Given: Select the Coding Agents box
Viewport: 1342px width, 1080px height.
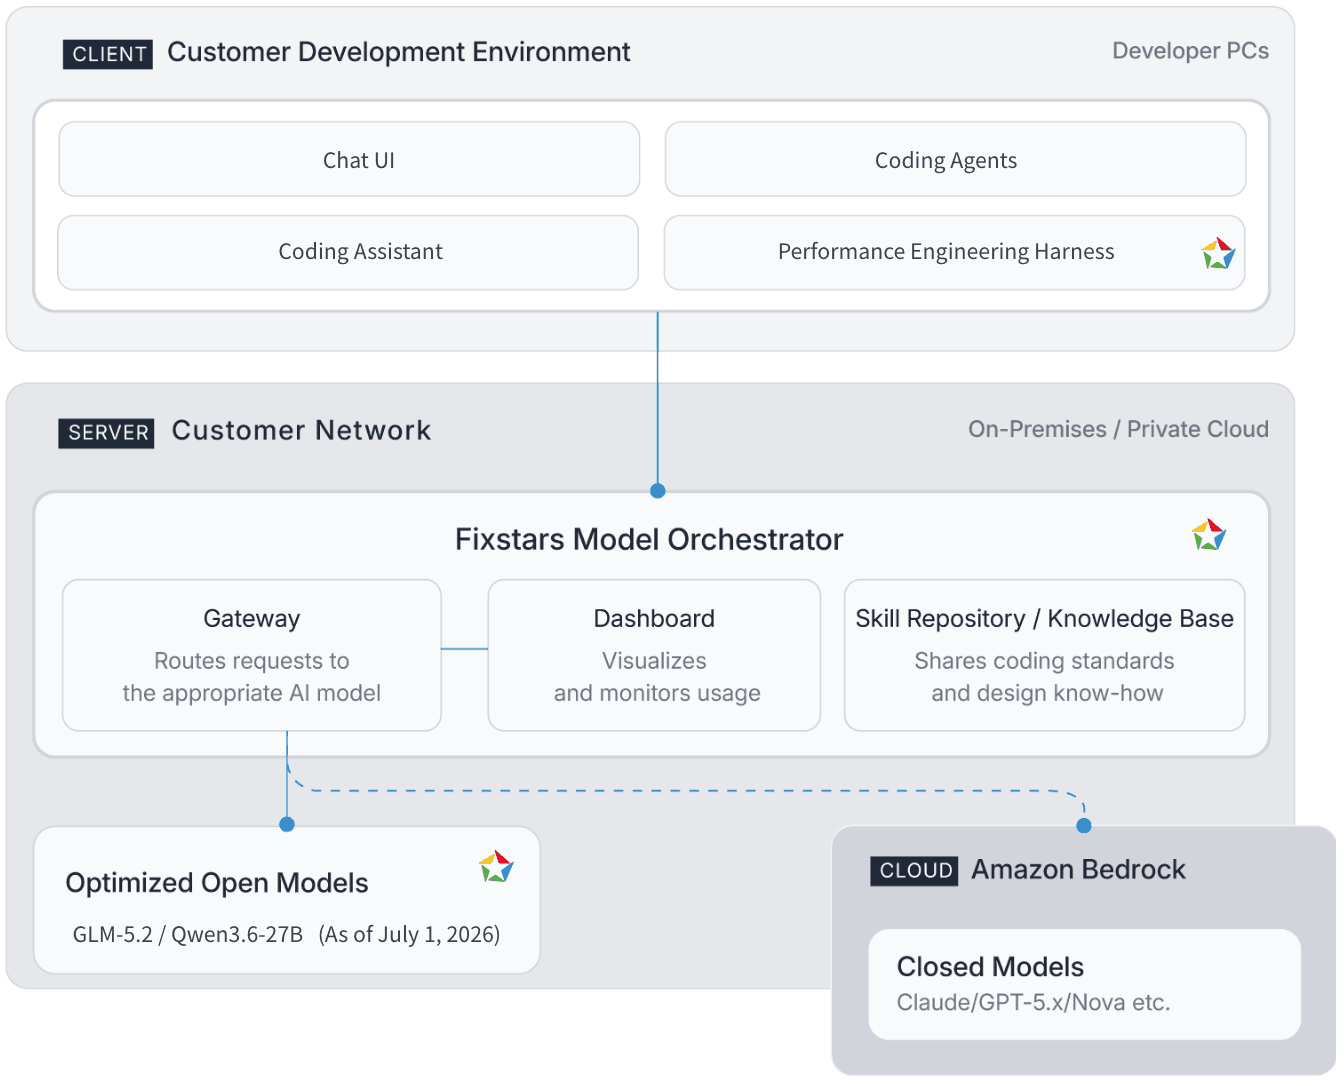Looking at the screenshot, I should 955,159.
